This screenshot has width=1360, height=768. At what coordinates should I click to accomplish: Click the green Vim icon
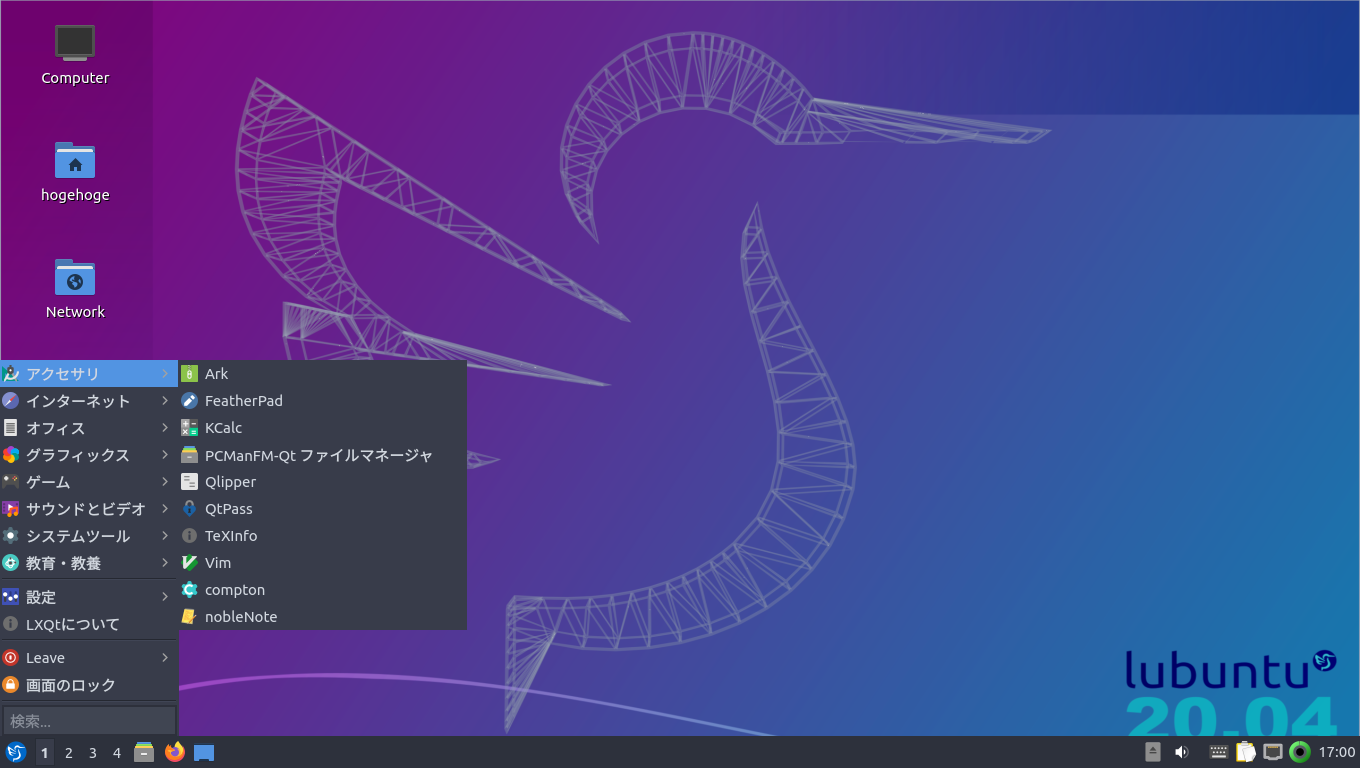click(x=189, y=563)
